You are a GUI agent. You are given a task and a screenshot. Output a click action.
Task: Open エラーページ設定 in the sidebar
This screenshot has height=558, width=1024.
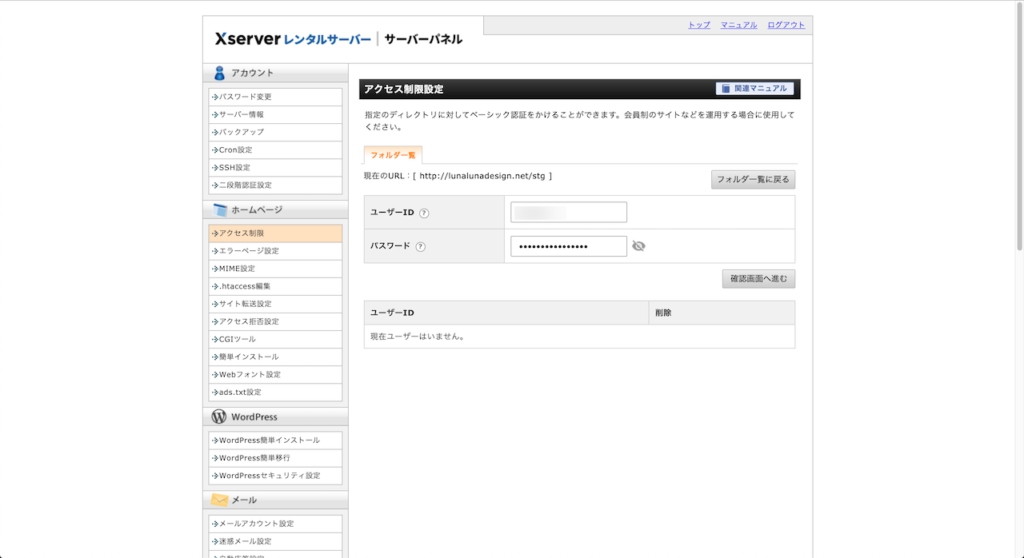tap(276, 251)
